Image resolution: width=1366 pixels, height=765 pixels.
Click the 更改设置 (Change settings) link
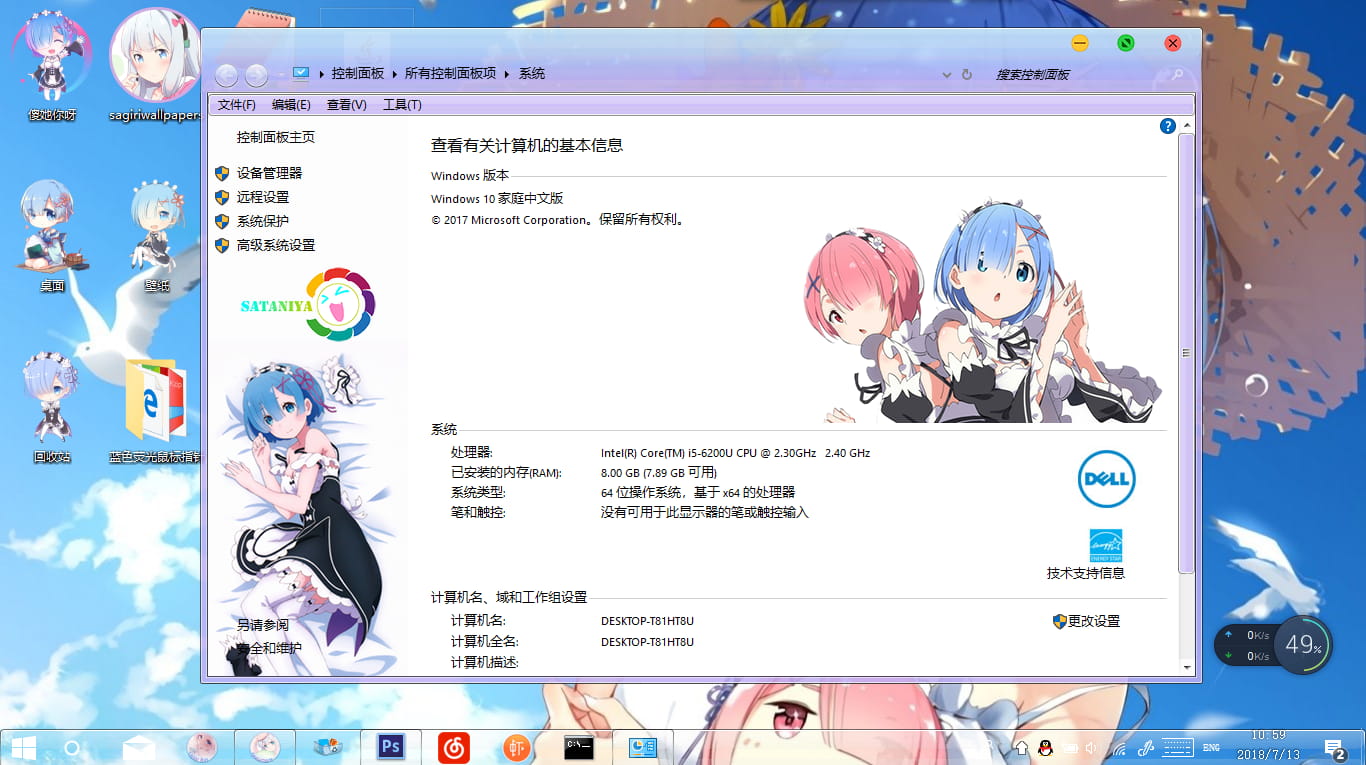[x=1096, y=621]
